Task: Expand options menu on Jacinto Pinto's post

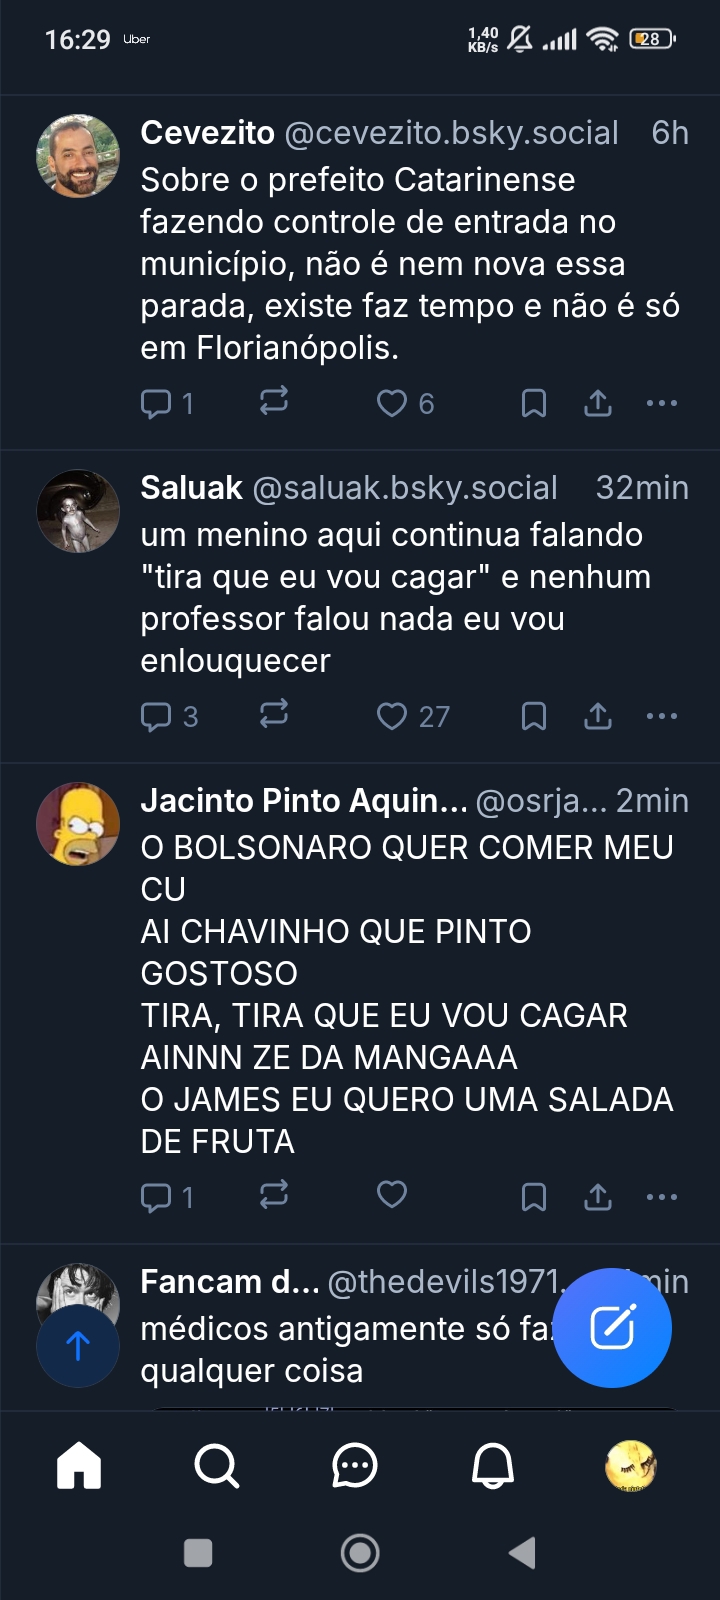Action: [662, 1196]
